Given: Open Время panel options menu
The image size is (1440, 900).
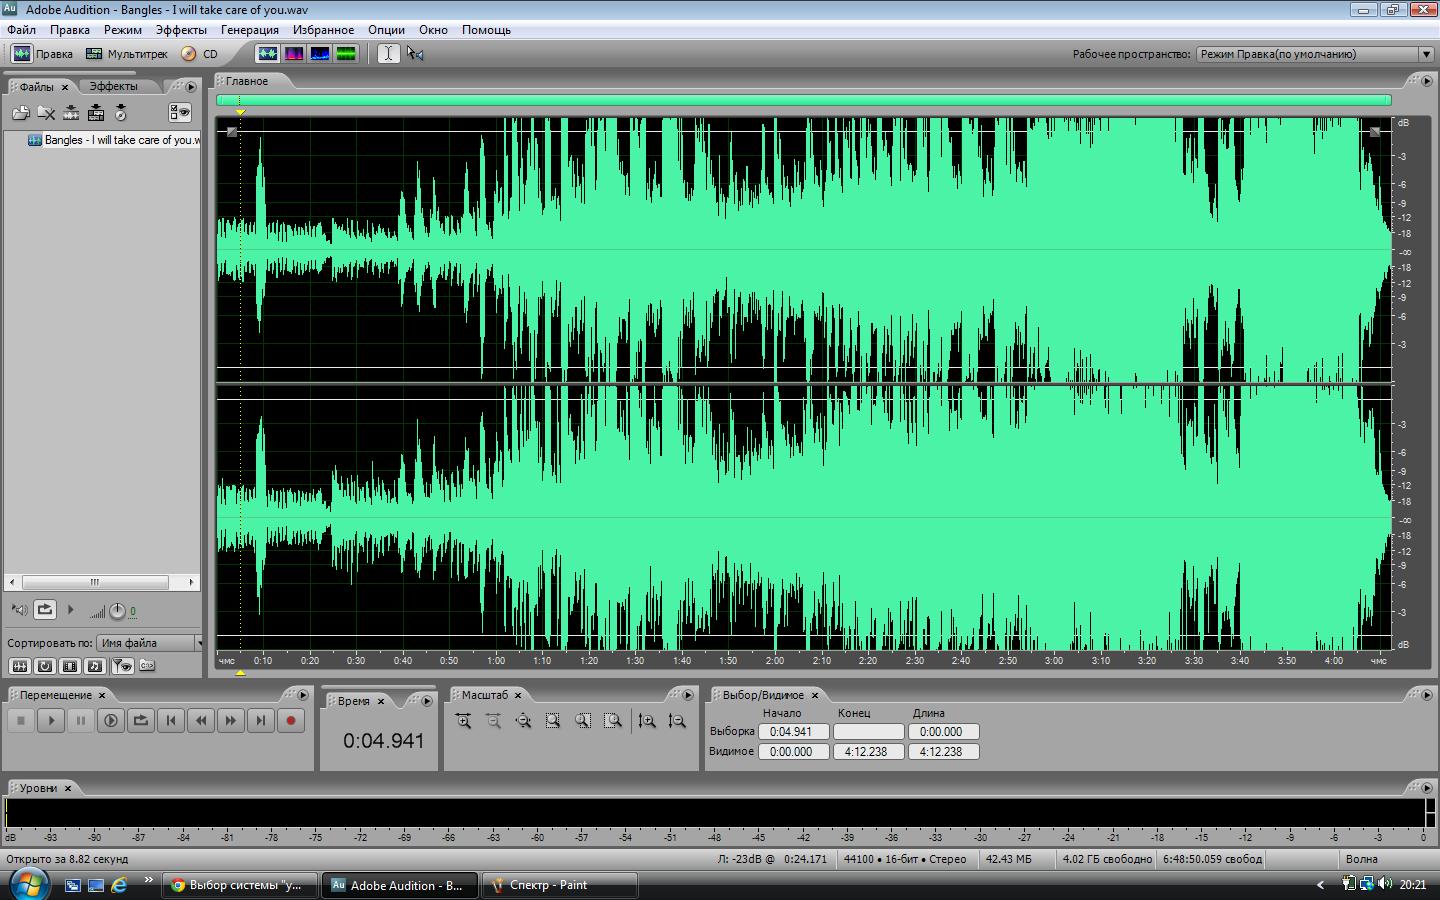Looking at the screenshot, I should tap(427, 701).
